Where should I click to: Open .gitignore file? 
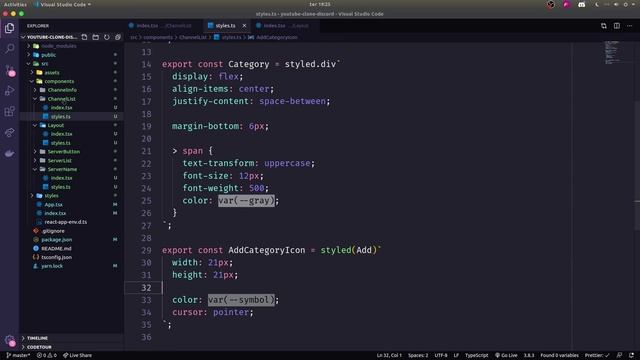click(x=71, y=231)
